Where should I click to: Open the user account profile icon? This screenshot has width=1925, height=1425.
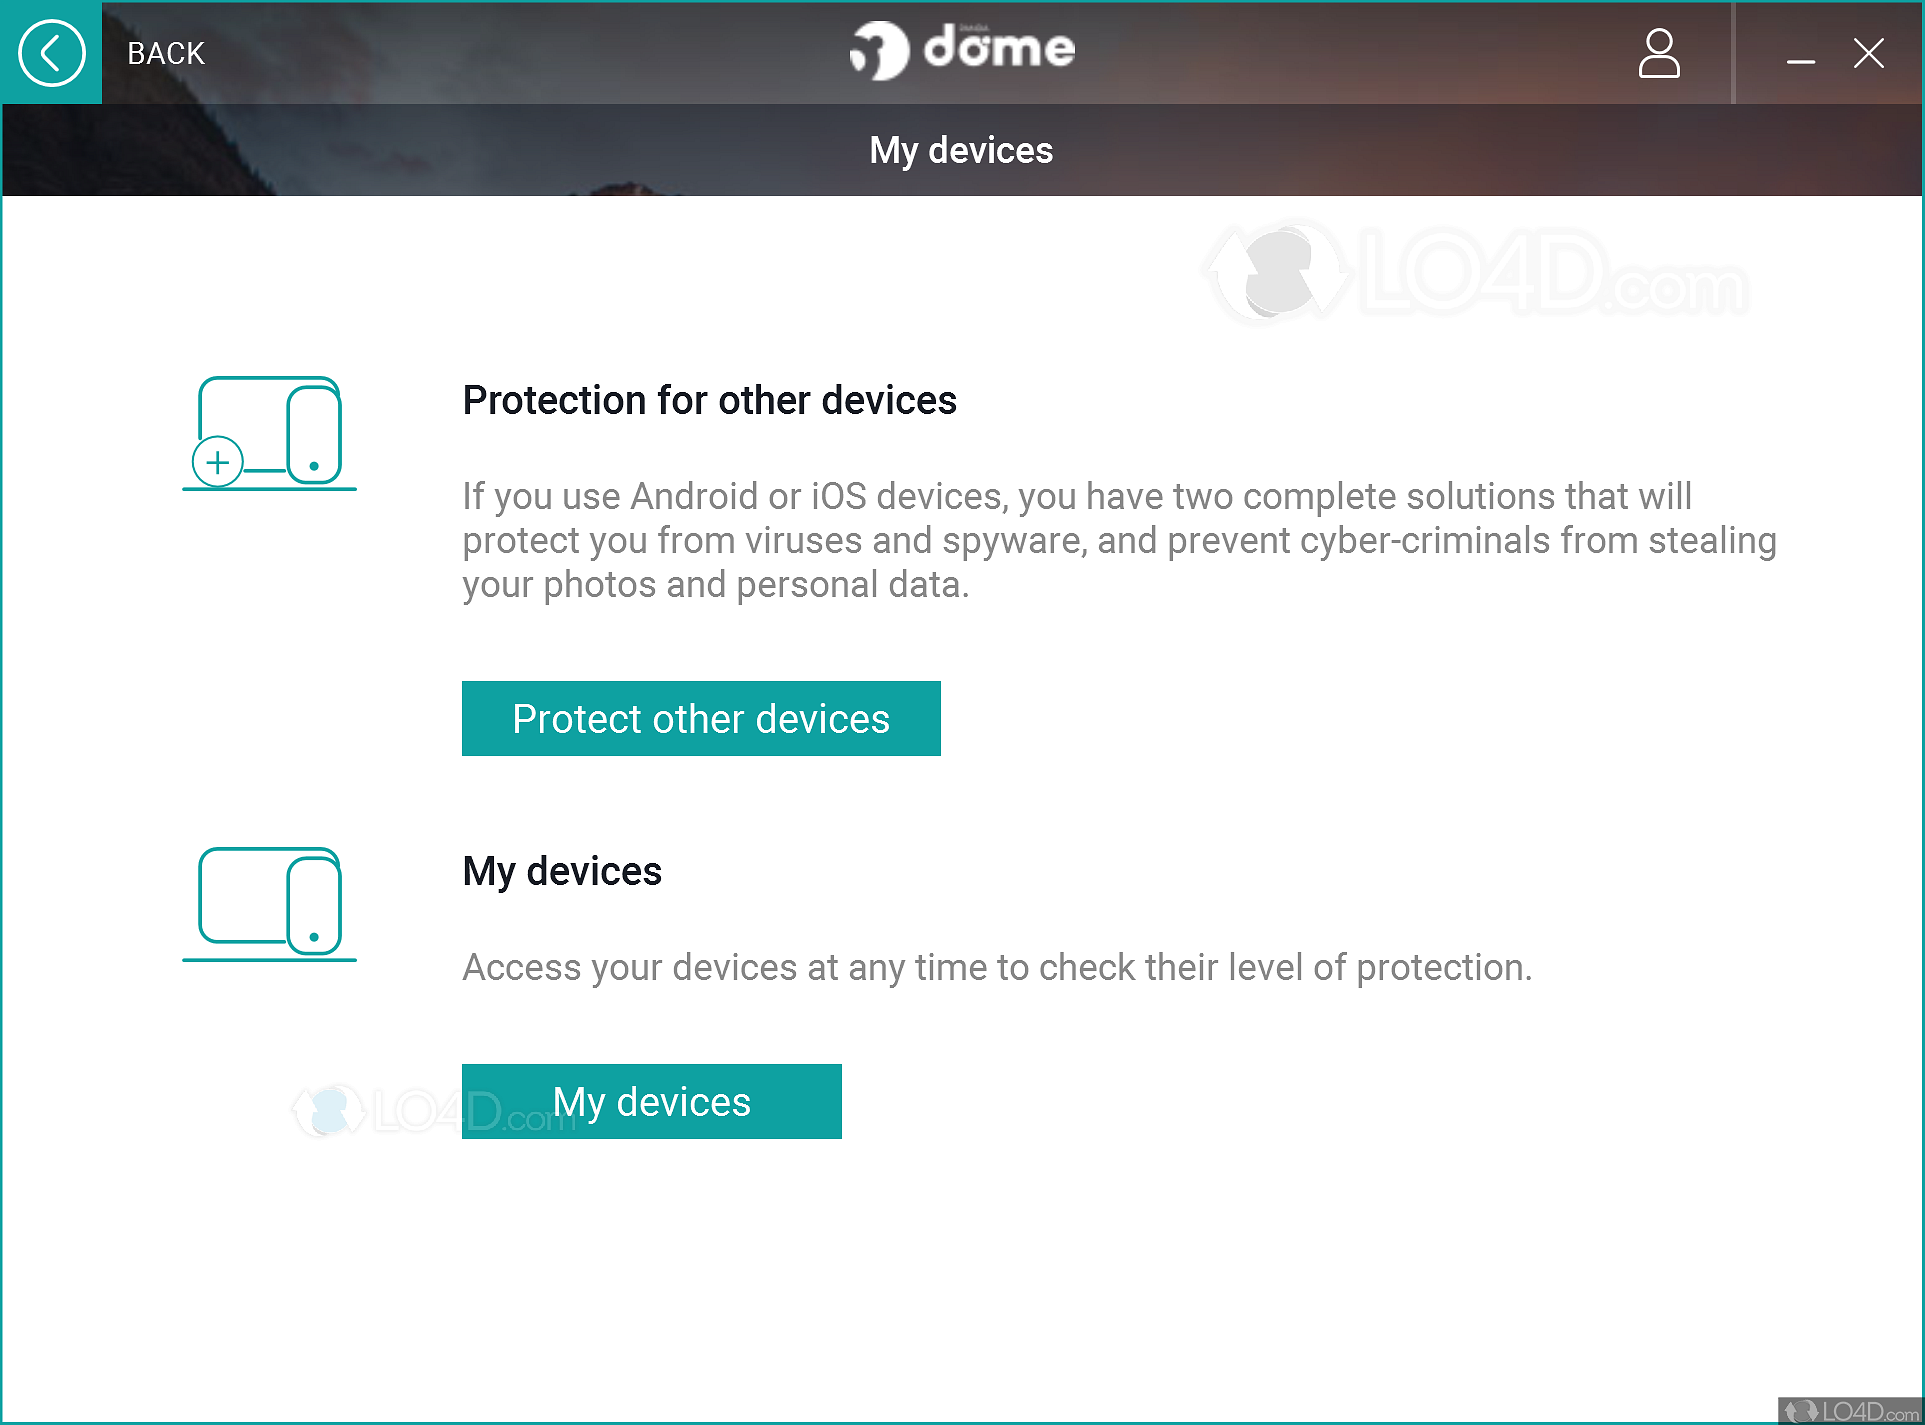[x=1658, y=53]
